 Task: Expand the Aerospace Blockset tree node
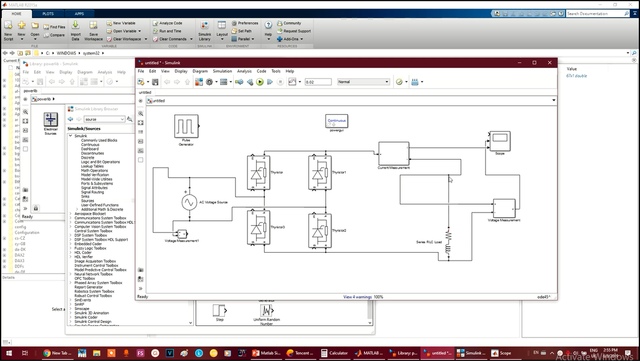71,214
